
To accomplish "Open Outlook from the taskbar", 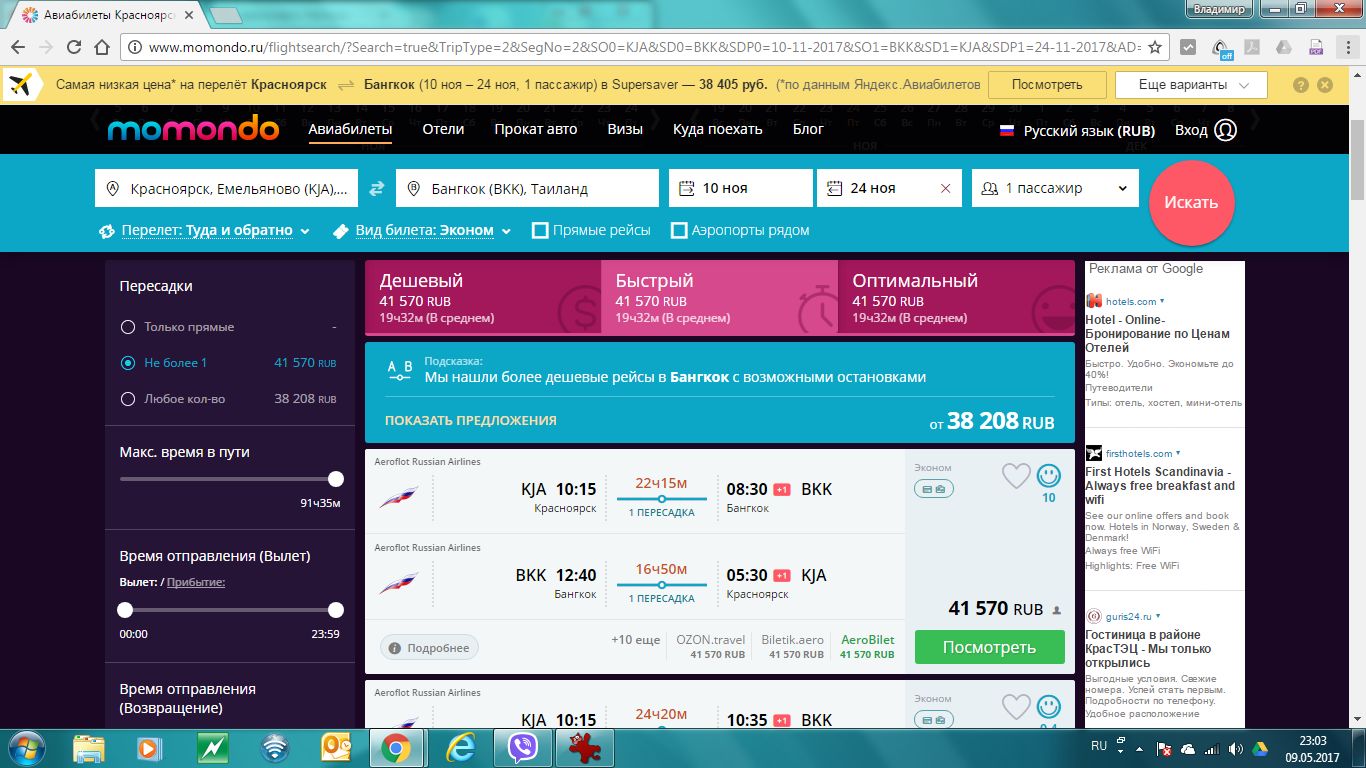I will [336, 747].
